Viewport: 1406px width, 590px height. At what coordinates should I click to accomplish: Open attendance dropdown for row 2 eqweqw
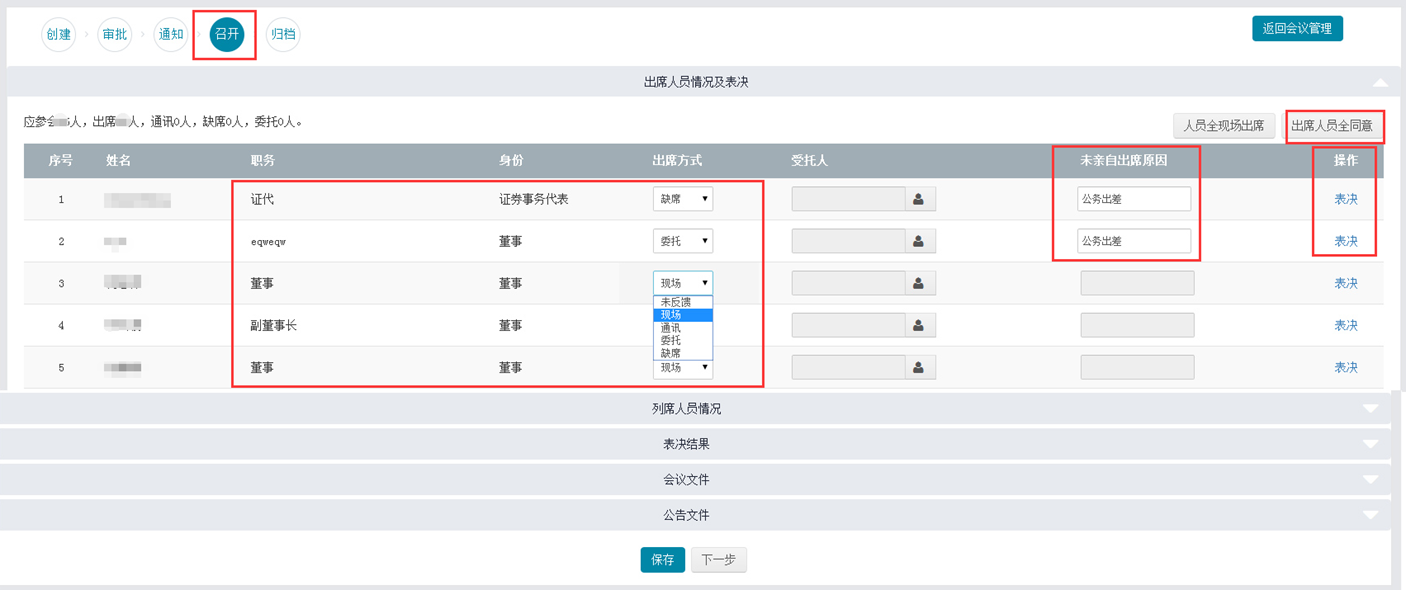click(x=683, y=241)
